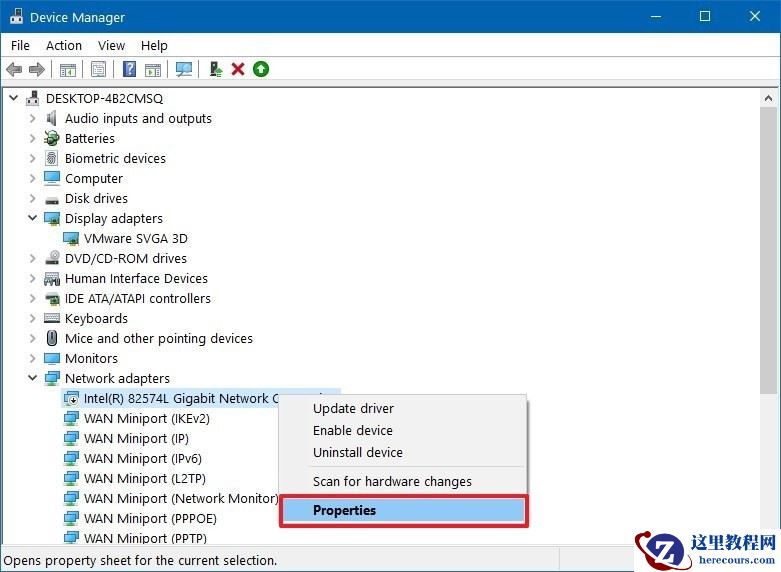This screenshot has width=781, height=572.
Task: Click the Update device driver toolbar icon
Action: click(x=216, y=69)
